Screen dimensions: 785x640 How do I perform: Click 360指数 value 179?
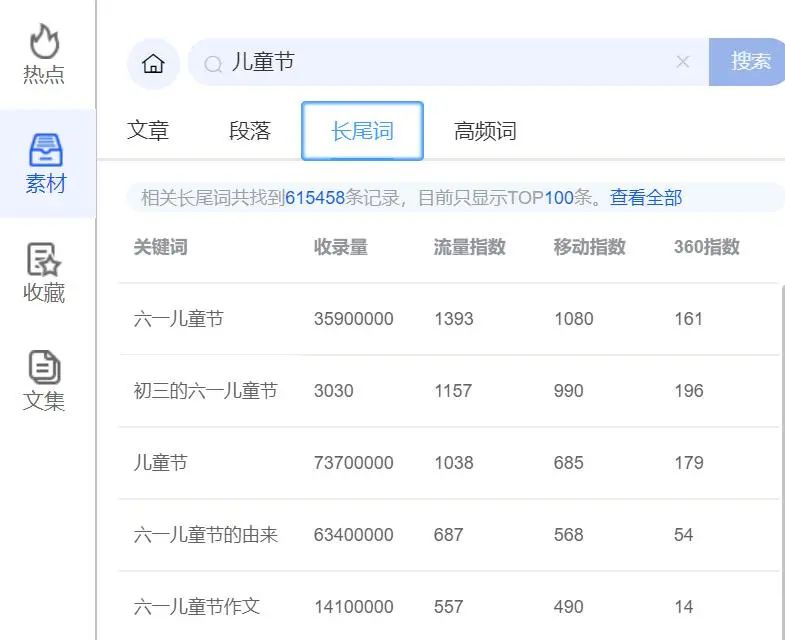(688, 463)
